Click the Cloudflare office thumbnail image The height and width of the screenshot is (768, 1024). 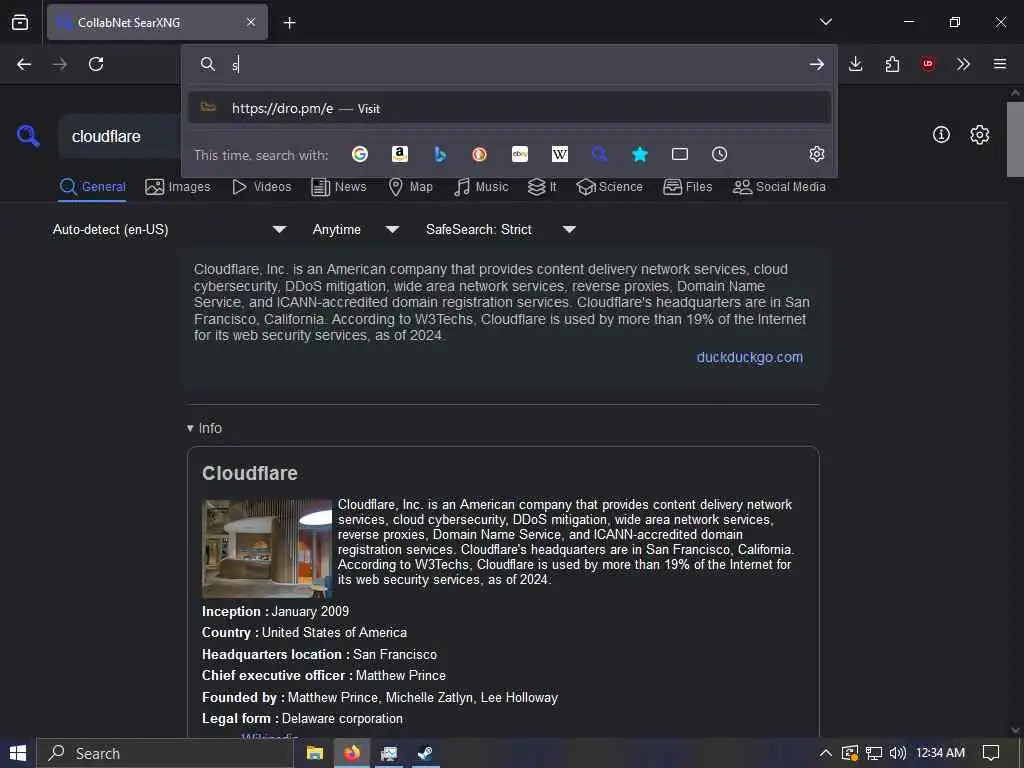(266, 549)
